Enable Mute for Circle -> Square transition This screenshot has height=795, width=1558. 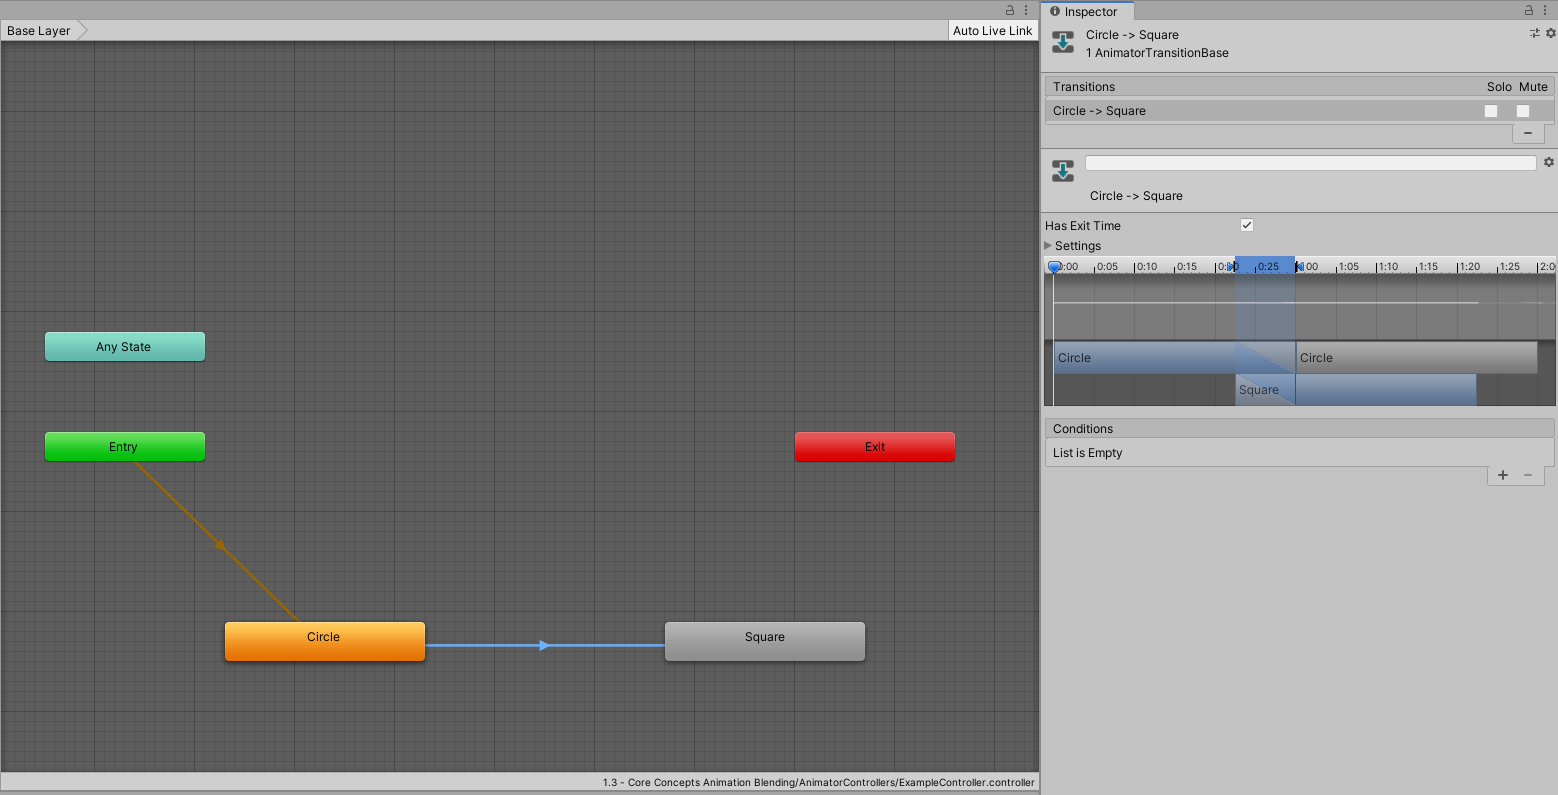pos(1523,111)
